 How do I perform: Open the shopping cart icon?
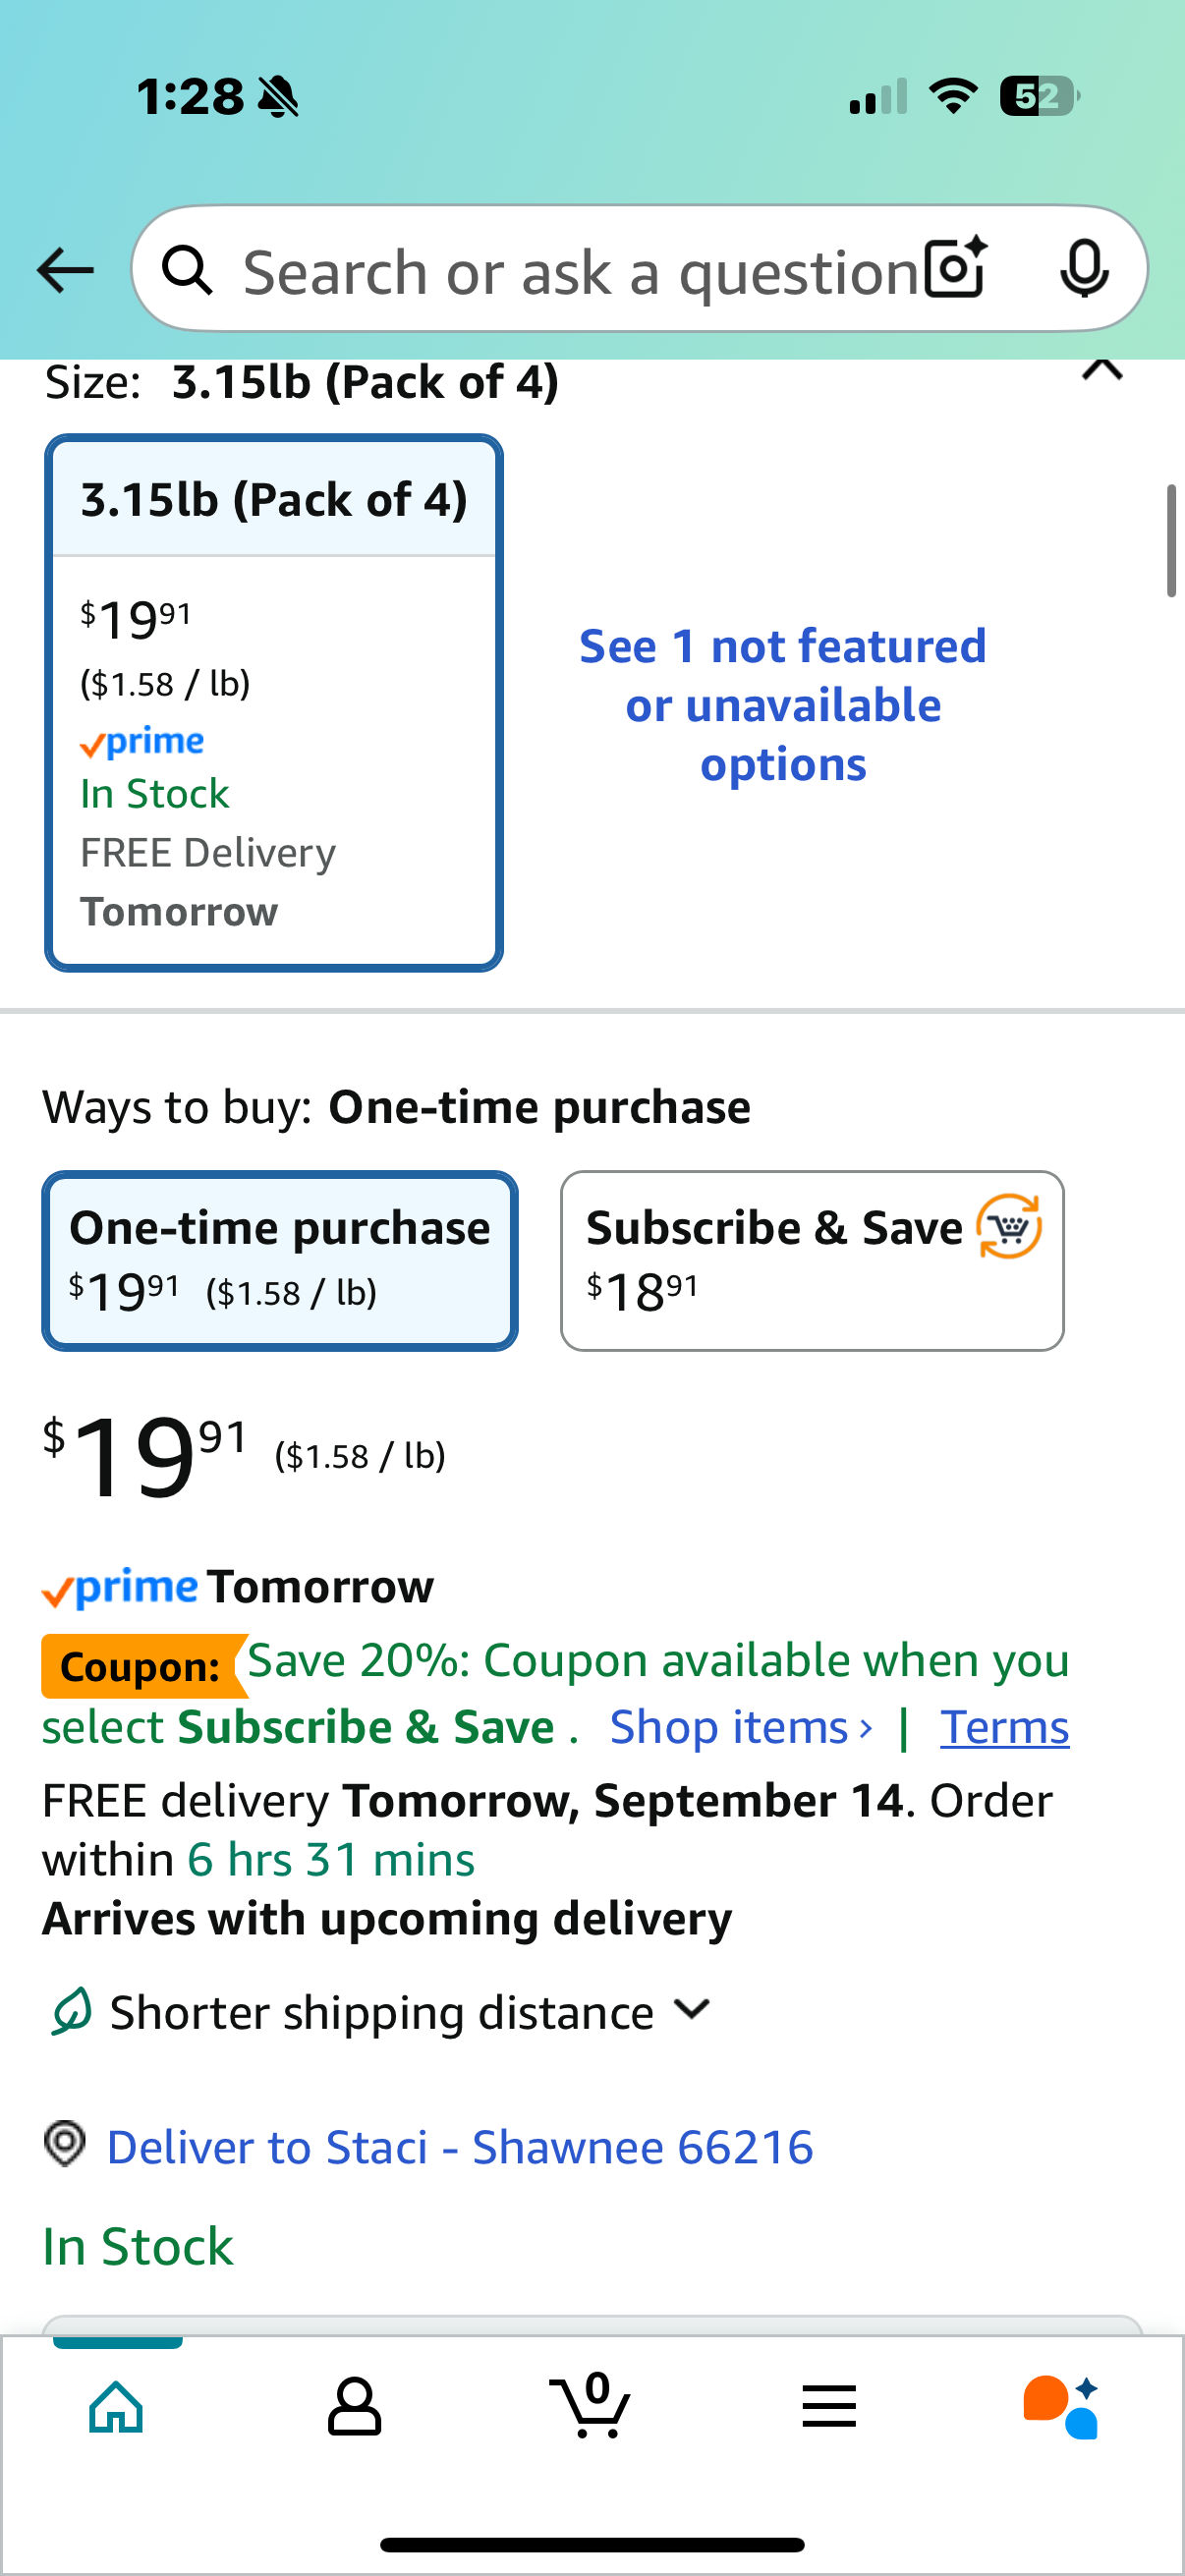tap(591, 2404)
